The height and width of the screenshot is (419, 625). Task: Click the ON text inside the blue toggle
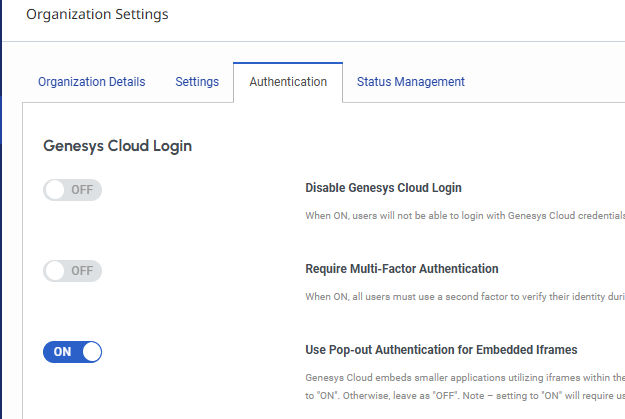coord(63,352)
